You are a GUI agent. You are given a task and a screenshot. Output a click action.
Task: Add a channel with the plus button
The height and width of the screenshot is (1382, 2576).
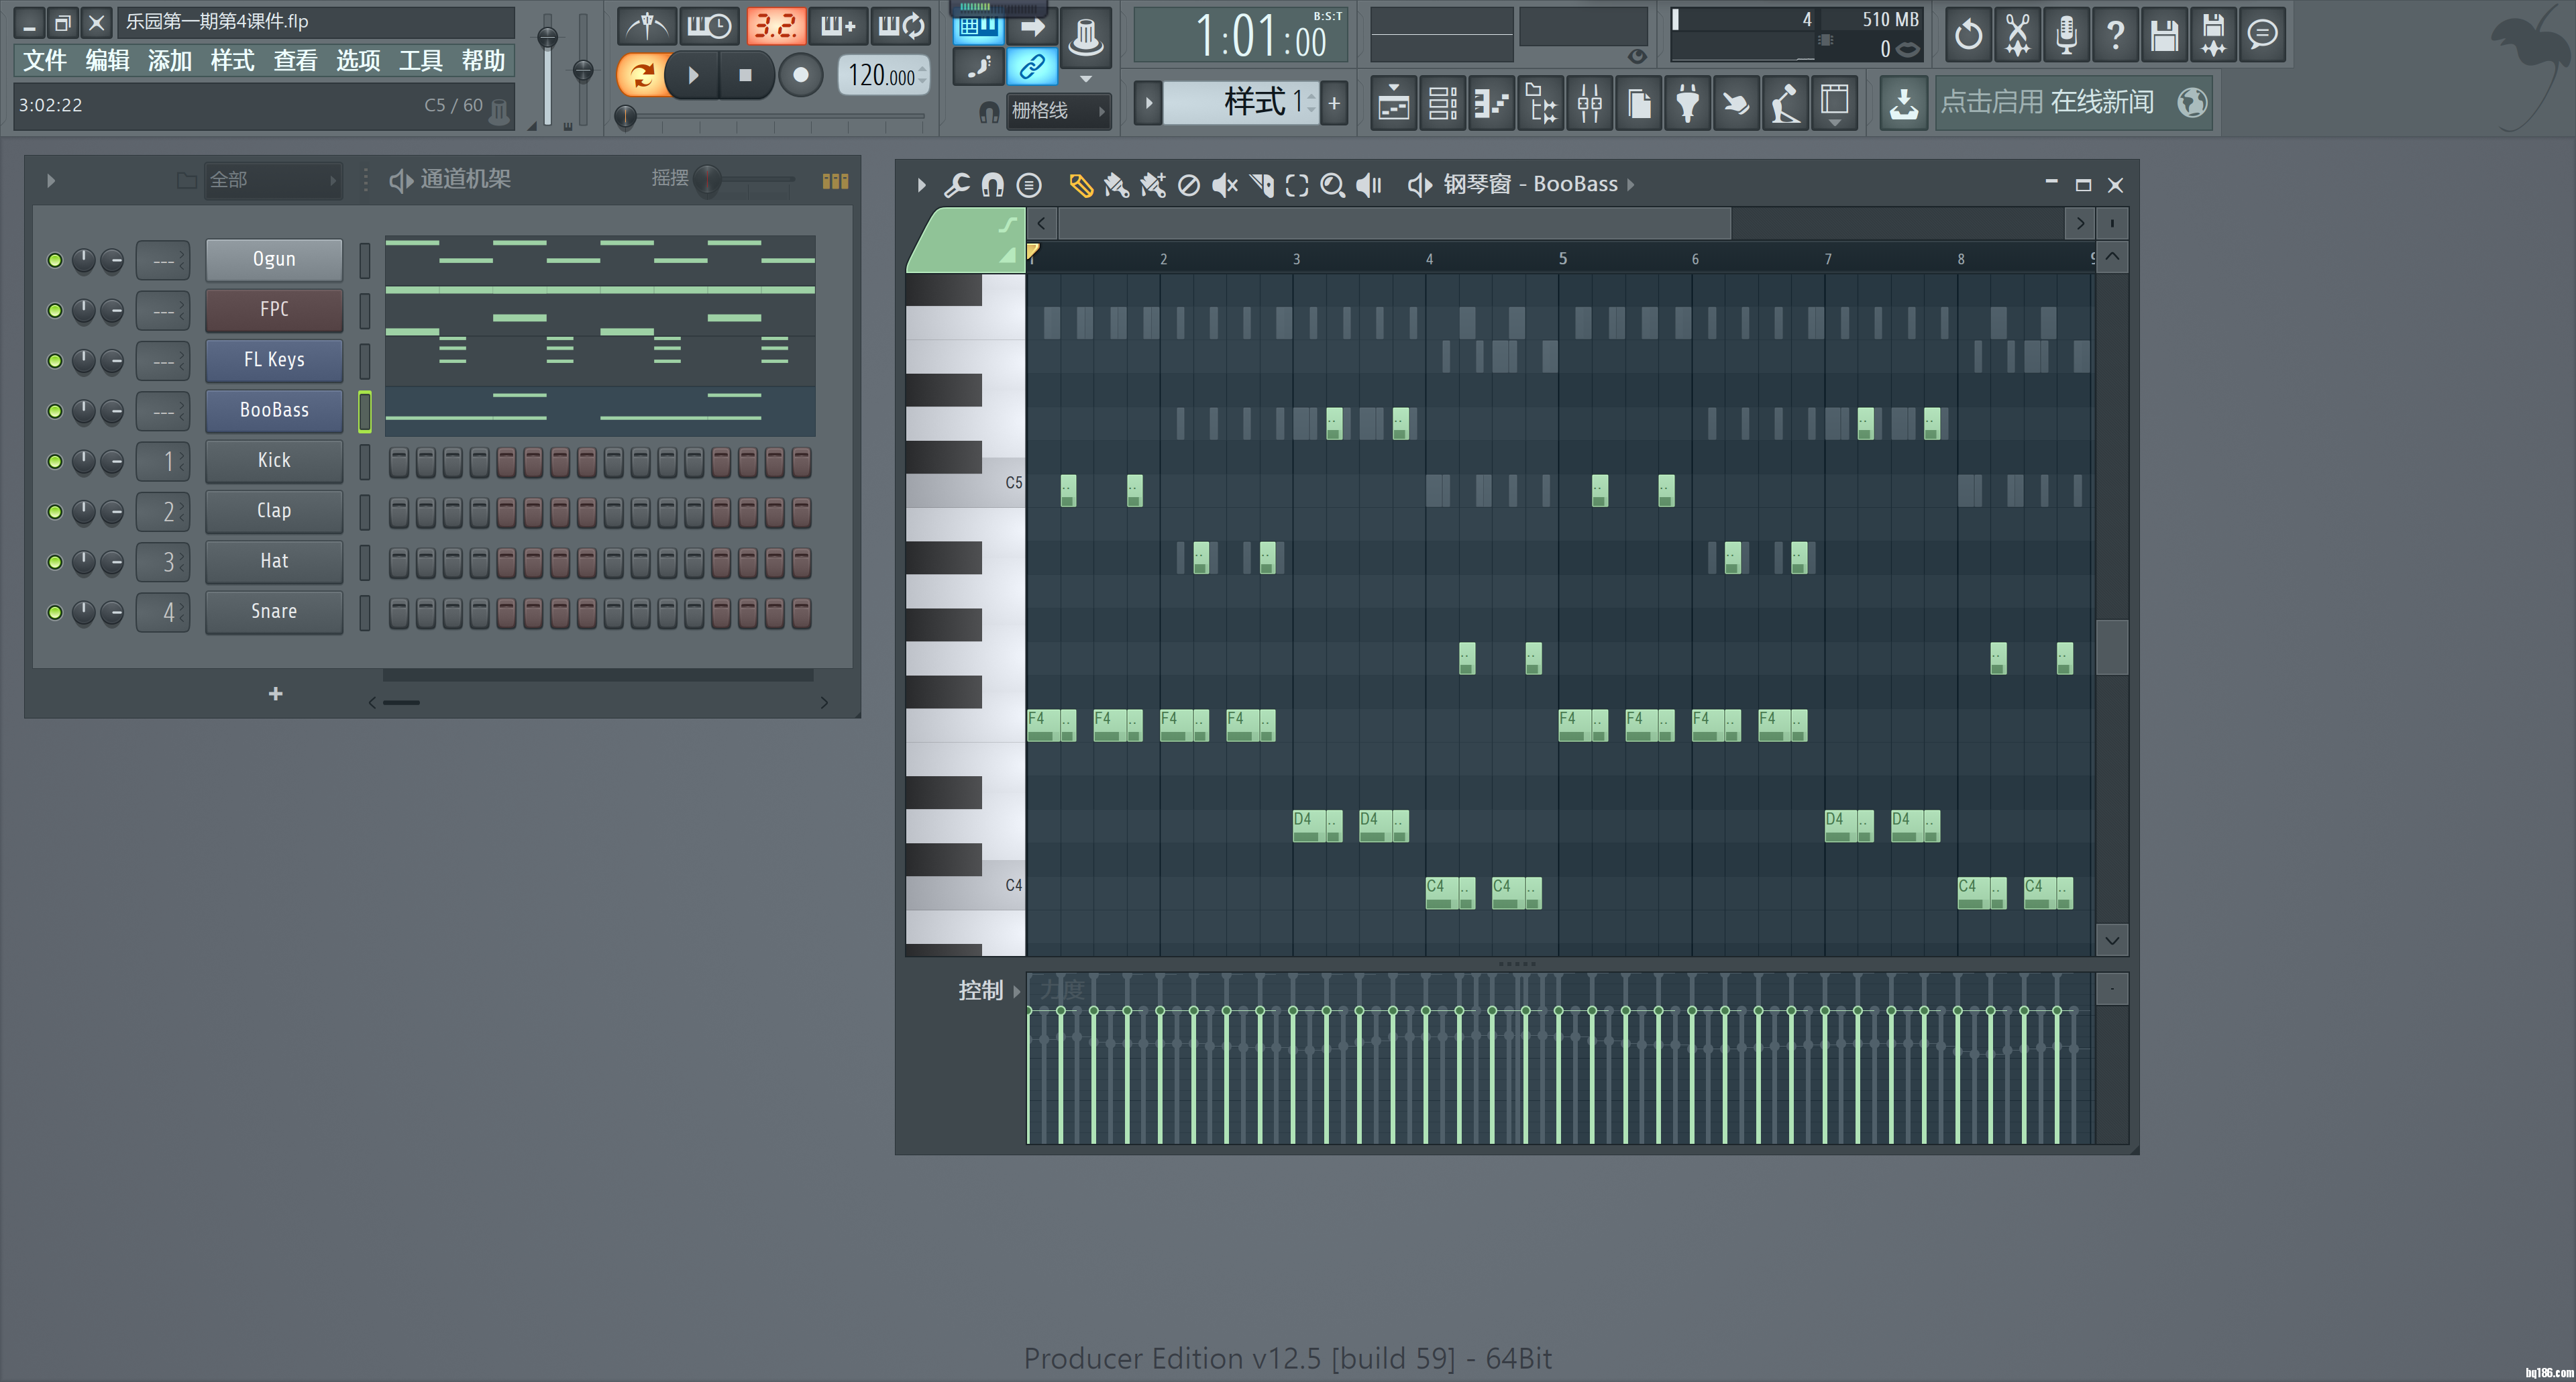276,694
